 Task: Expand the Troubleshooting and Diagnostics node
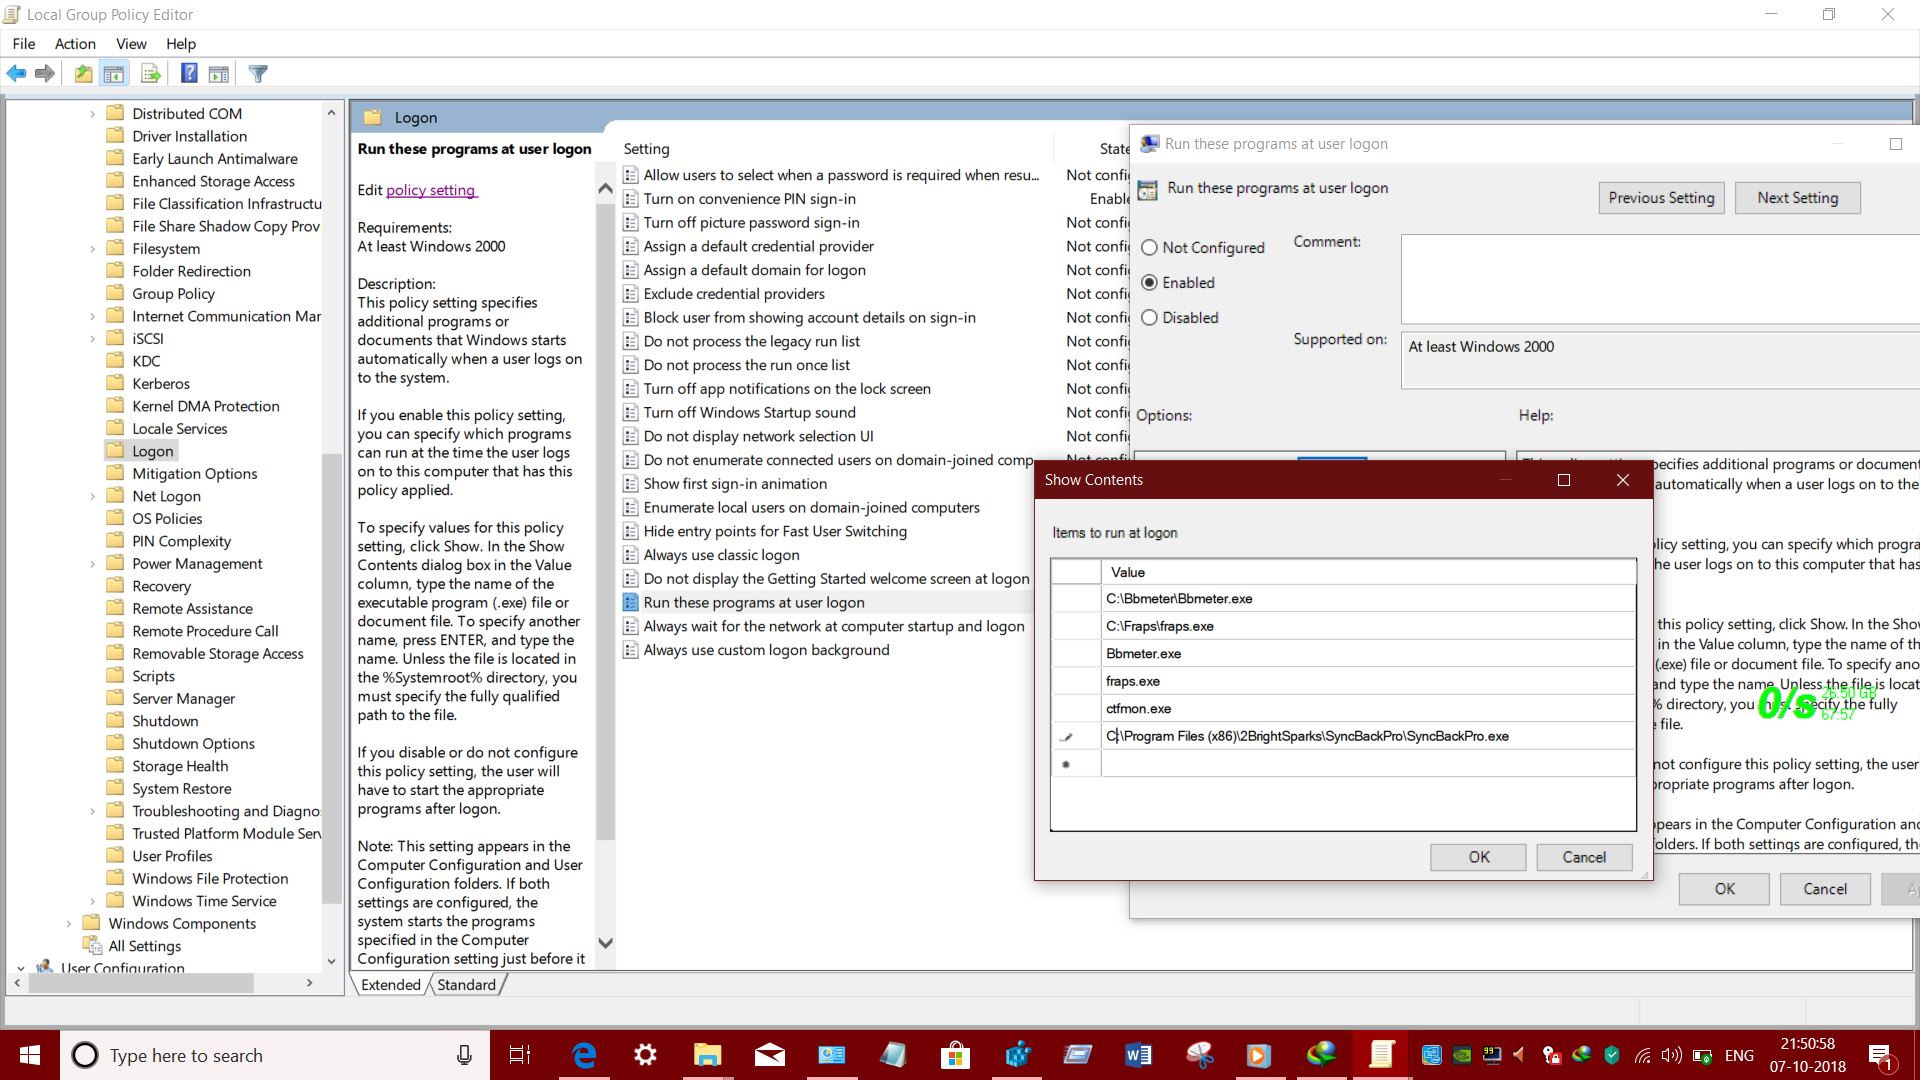[x=93, y=811]
